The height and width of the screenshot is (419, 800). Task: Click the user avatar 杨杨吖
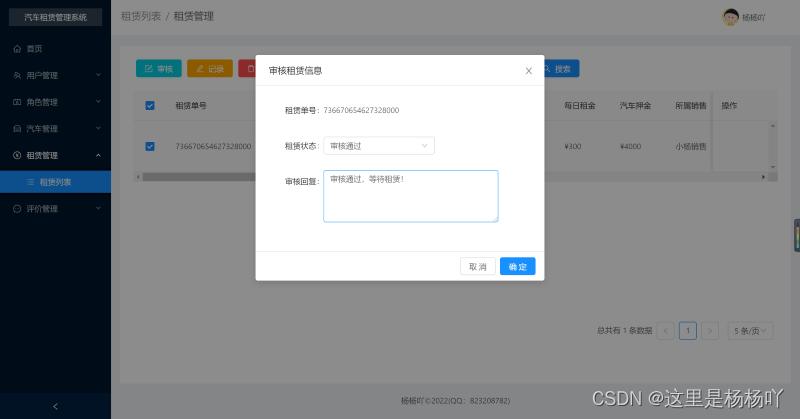(x=731, y=17)
